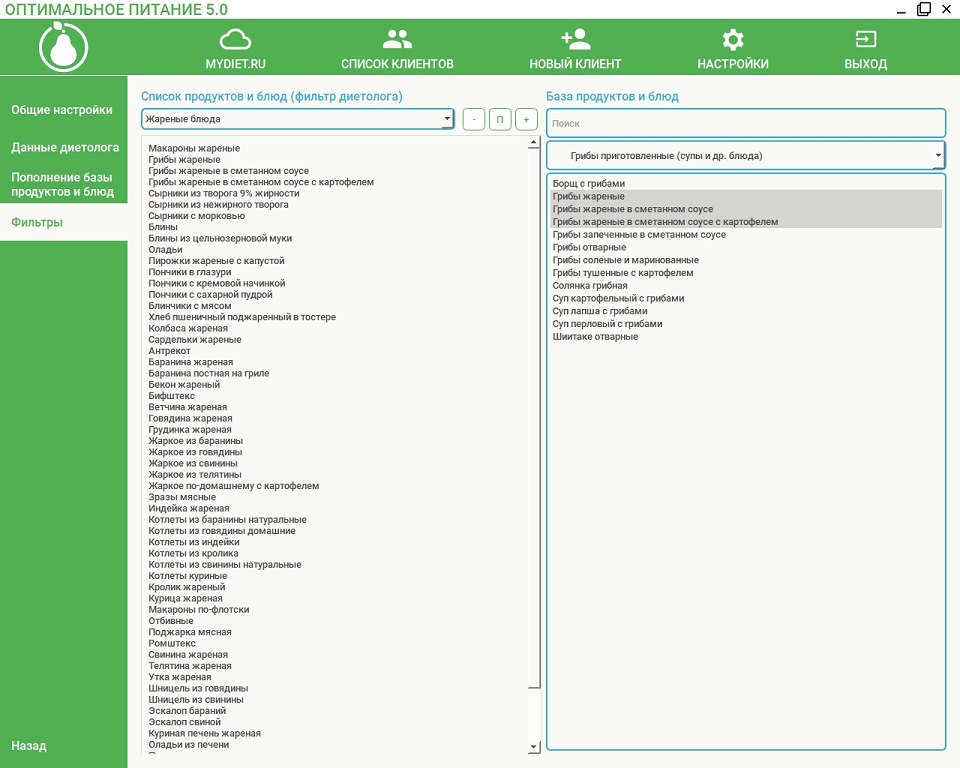This screenshot has height=768, width=960.
Task: Expand the 'Жареные блюда' filter dropdown
Action: [x=447, y=119]
